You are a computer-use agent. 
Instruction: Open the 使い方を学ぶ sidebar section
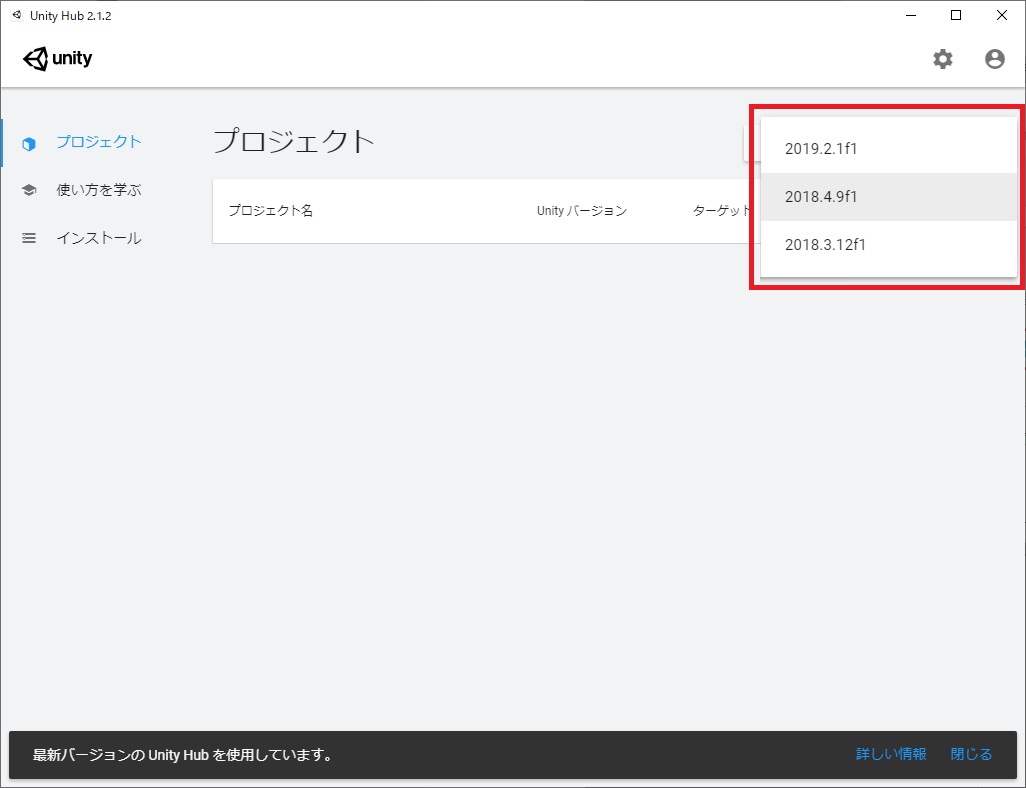pyautogui.click(x=99, y=190)
